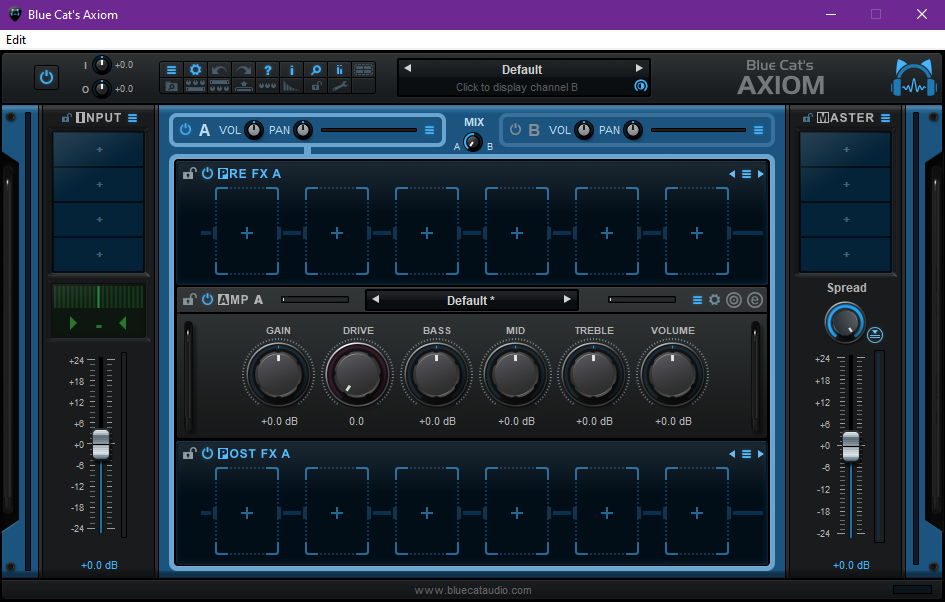Click the upload arrow tray icon
This screenshot has width=945, height=602.
pyautogui.click(x=243, y=86)
